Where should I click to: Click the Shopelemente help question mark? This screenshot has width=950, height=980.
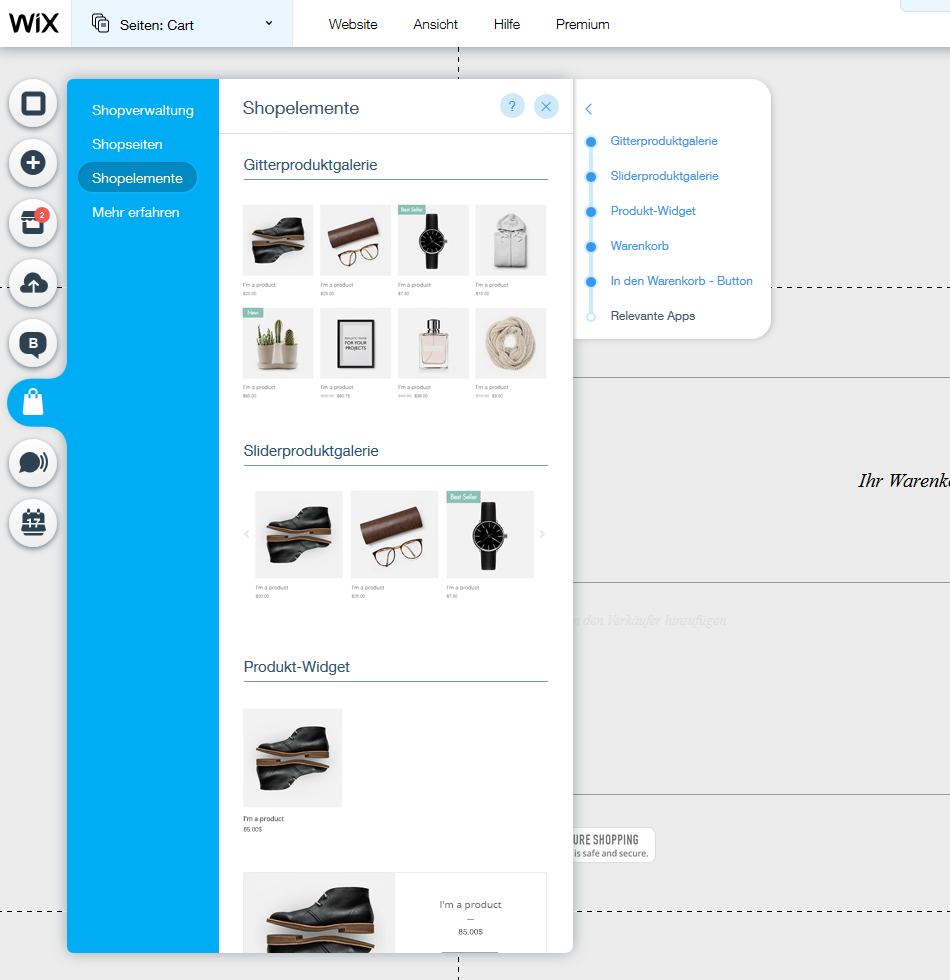click(512, 107)
